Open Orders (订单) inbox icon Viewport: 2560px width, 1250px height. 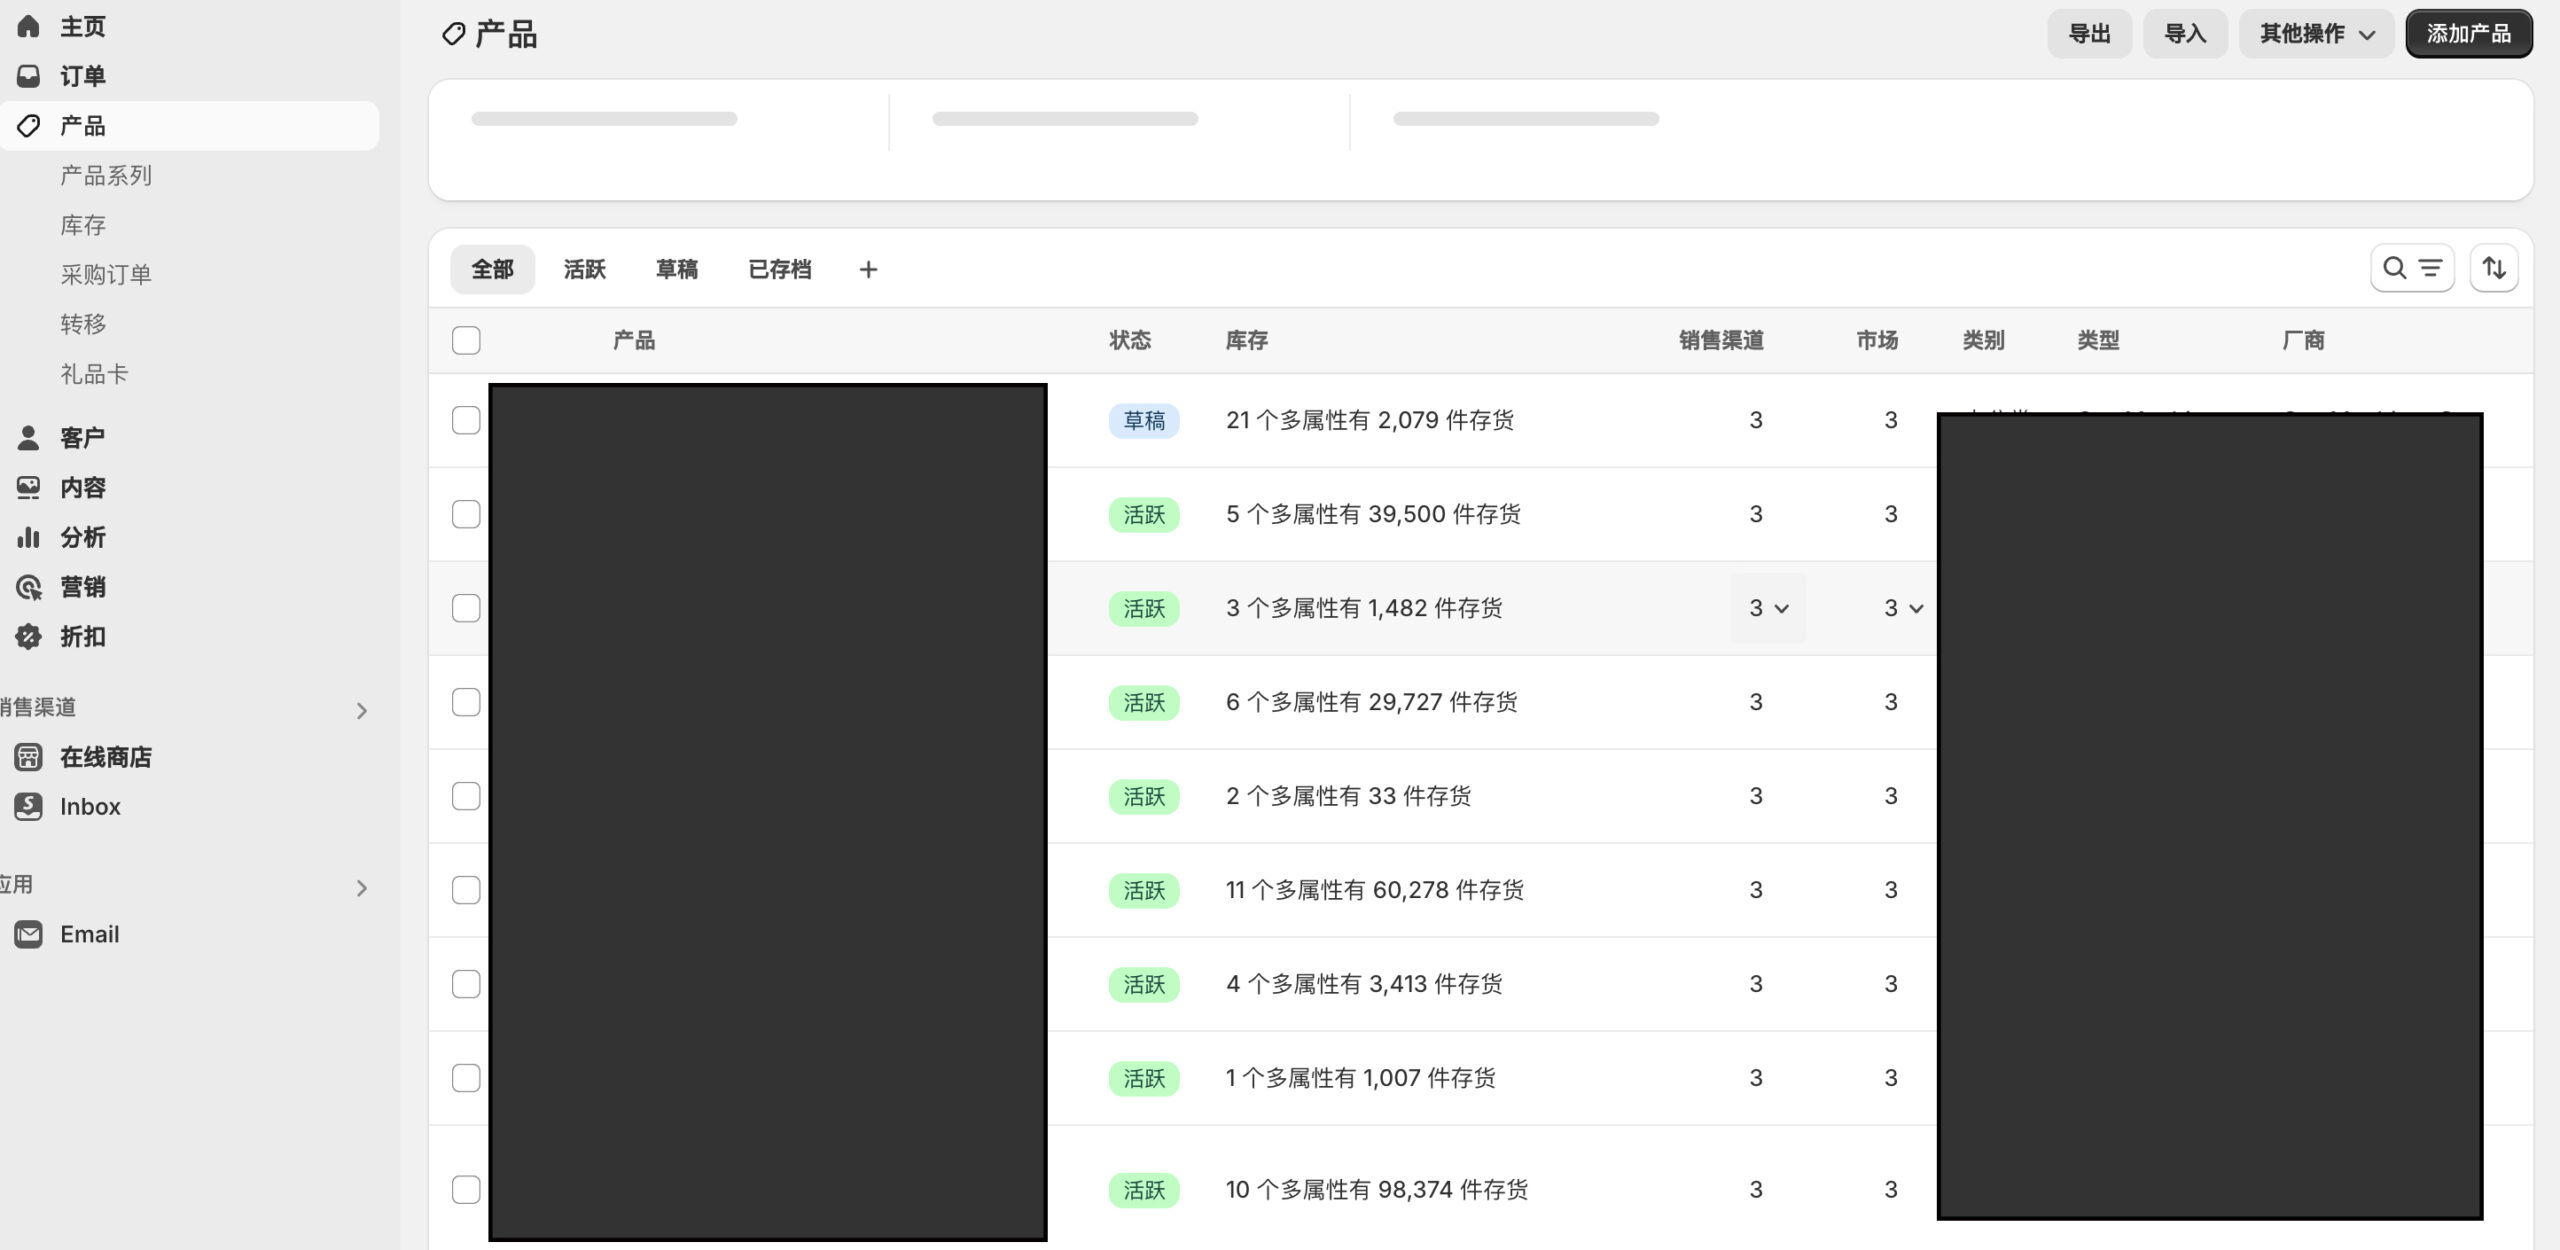(x=28, y=76)
